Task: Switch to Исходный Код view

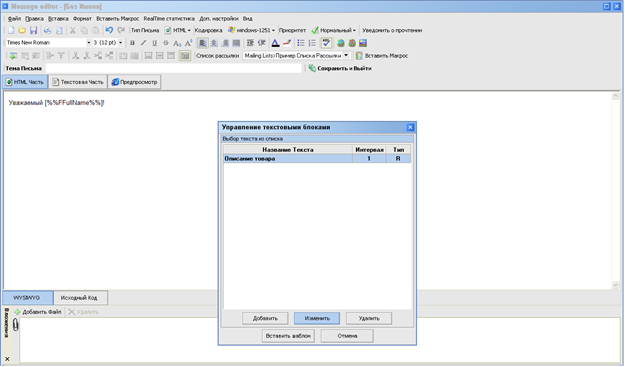Action: [x=81, y=298]
